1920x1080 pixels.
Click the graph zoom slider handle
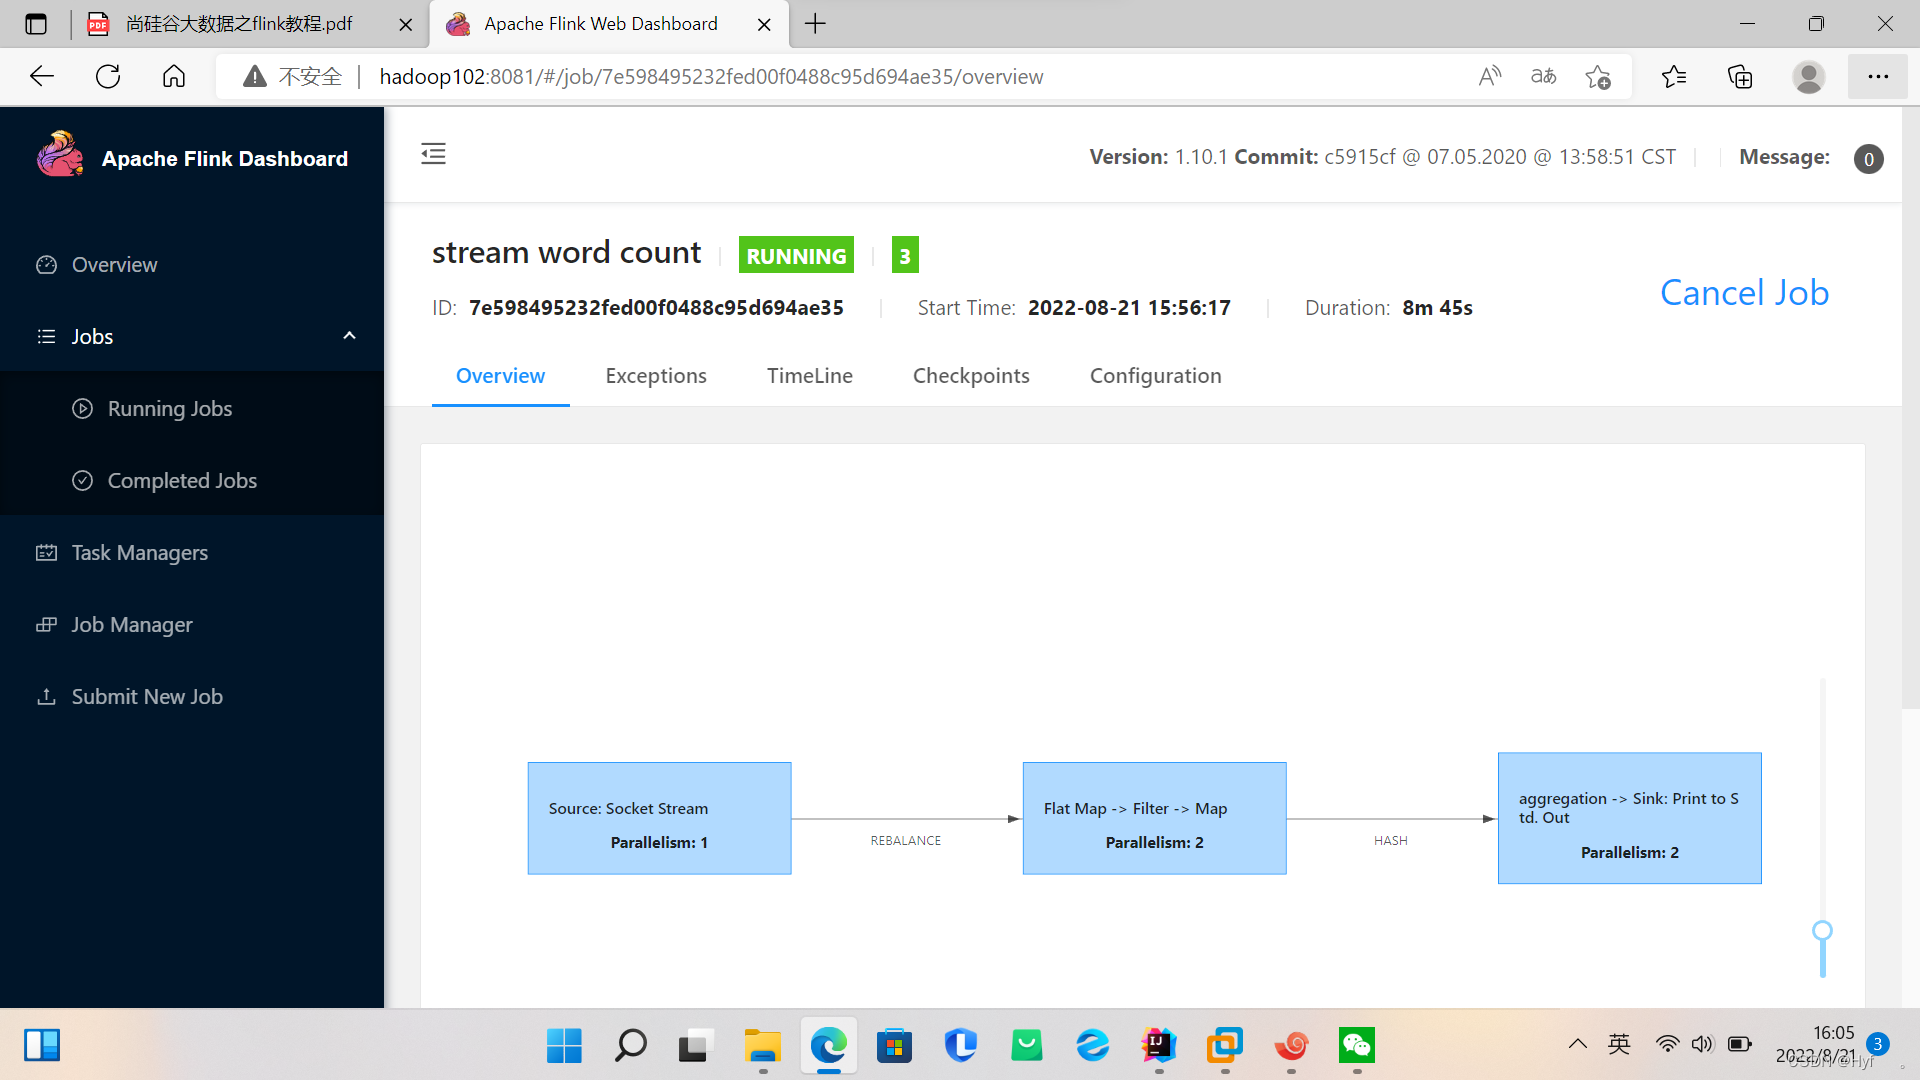tap(1822, 931)
